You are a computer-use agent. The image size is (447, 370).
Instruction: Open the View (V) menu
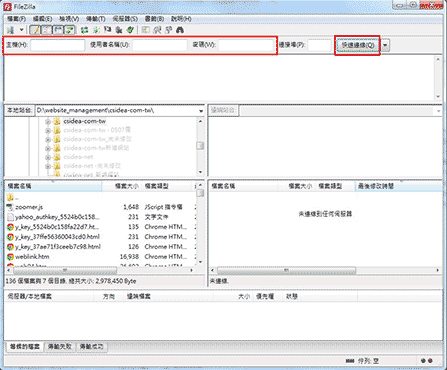coord(69,19)
